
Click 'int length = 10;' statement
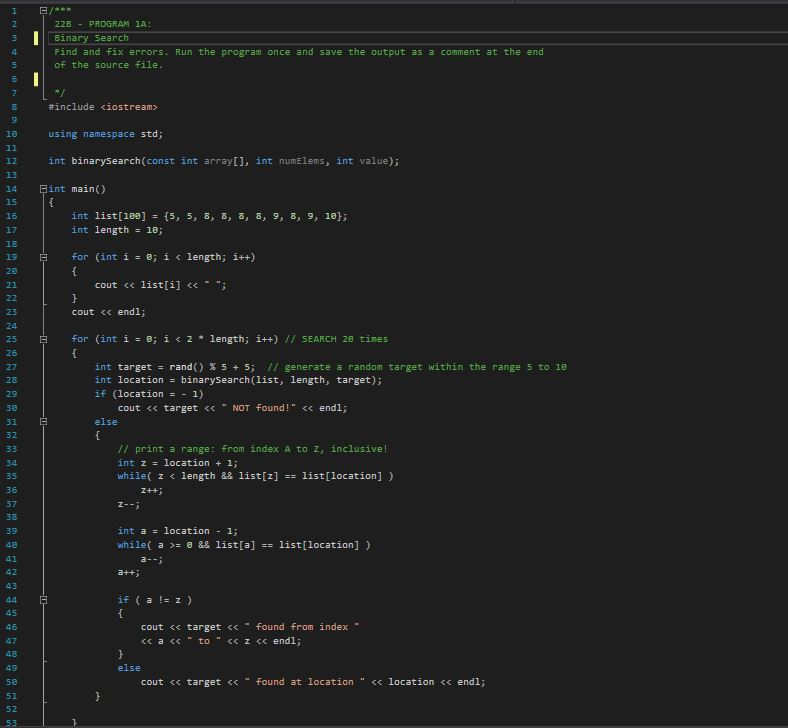[117, 230]
